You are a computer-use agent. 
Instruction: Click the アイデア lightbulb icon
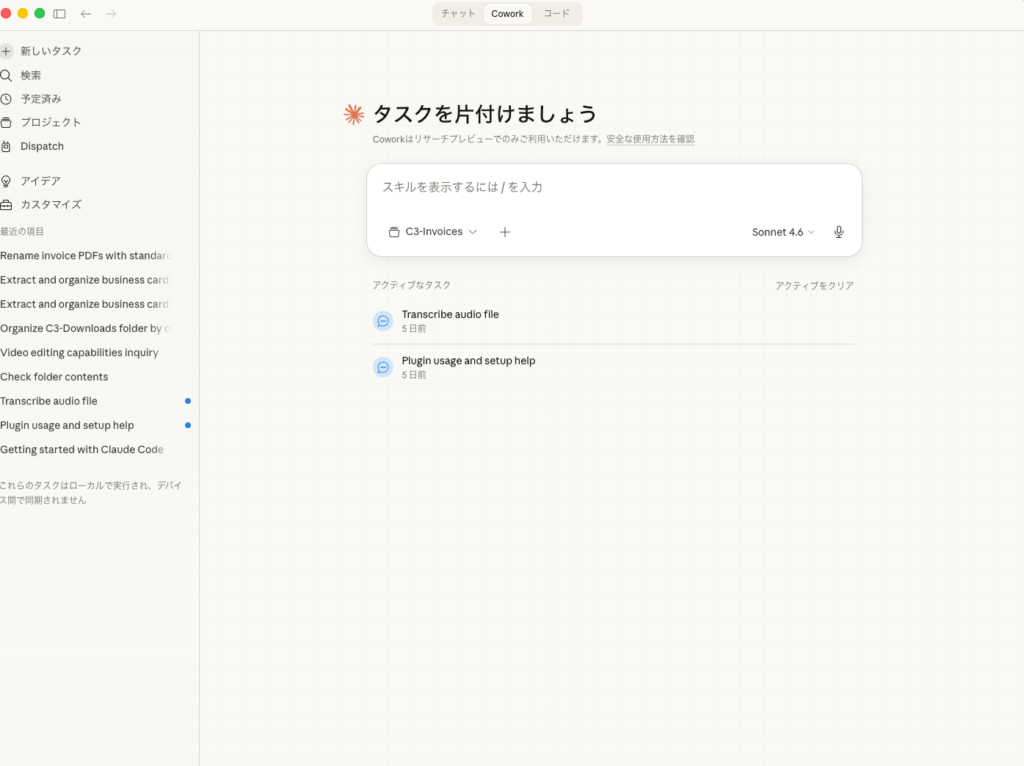(x=7, y=181)
